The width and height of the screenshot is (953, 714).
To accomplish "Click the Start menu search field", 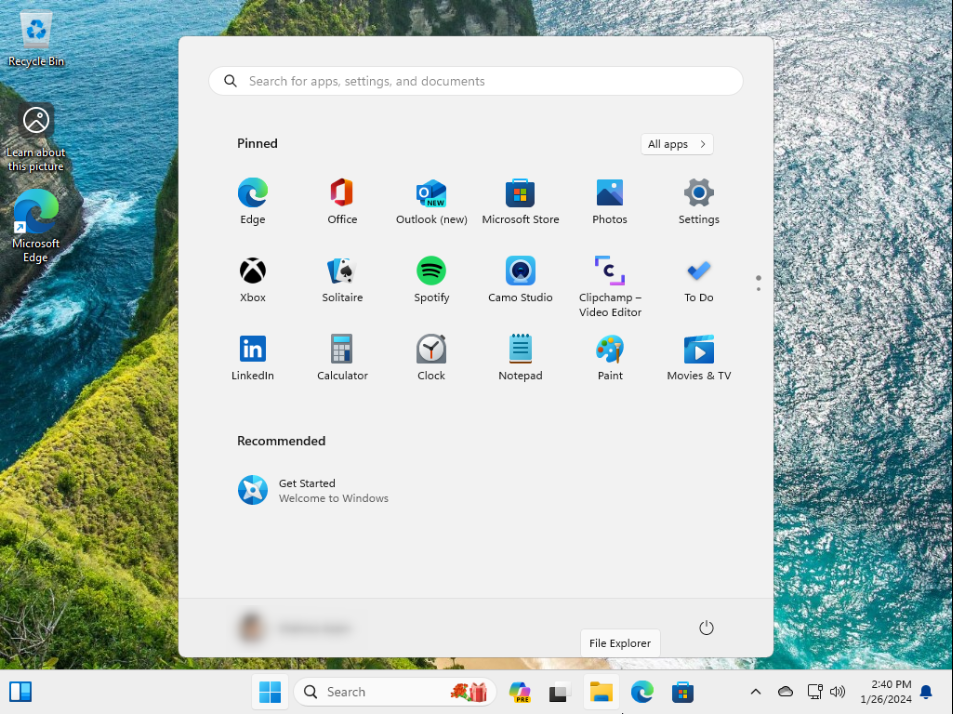I will [x=475, y=80].
